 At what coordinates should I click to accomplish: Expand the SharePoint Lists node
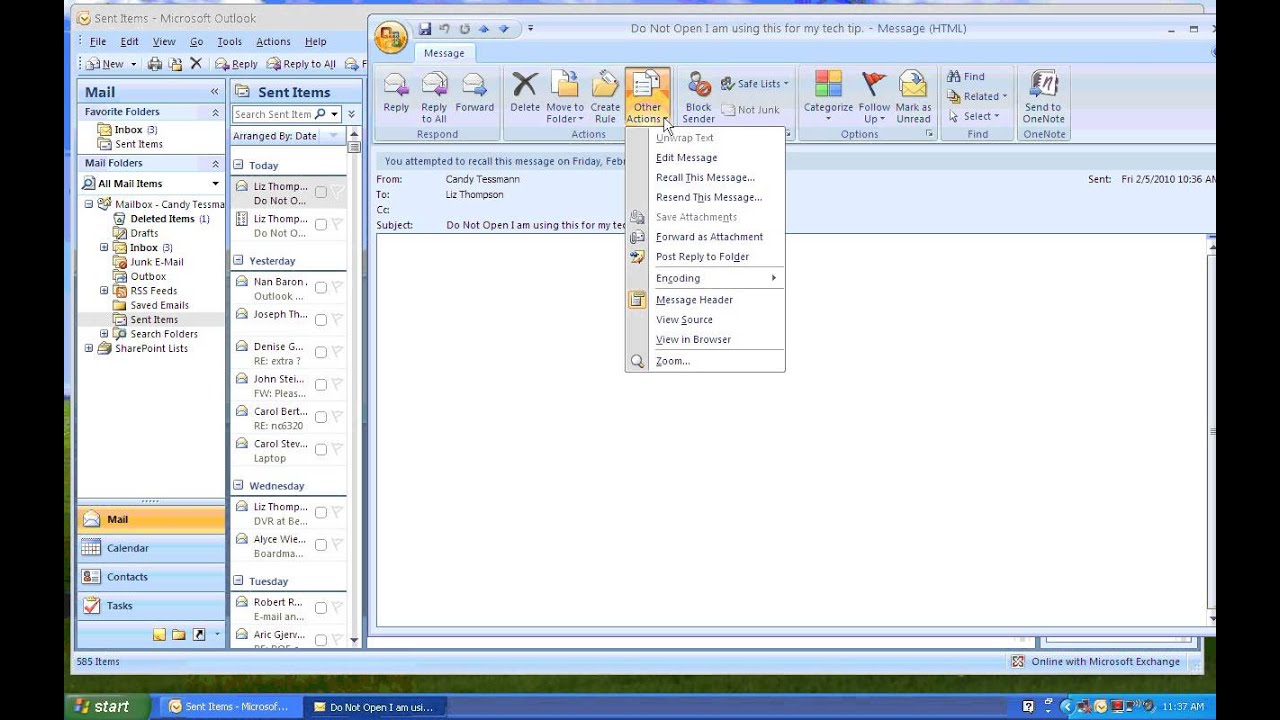[x=89, y=348]
